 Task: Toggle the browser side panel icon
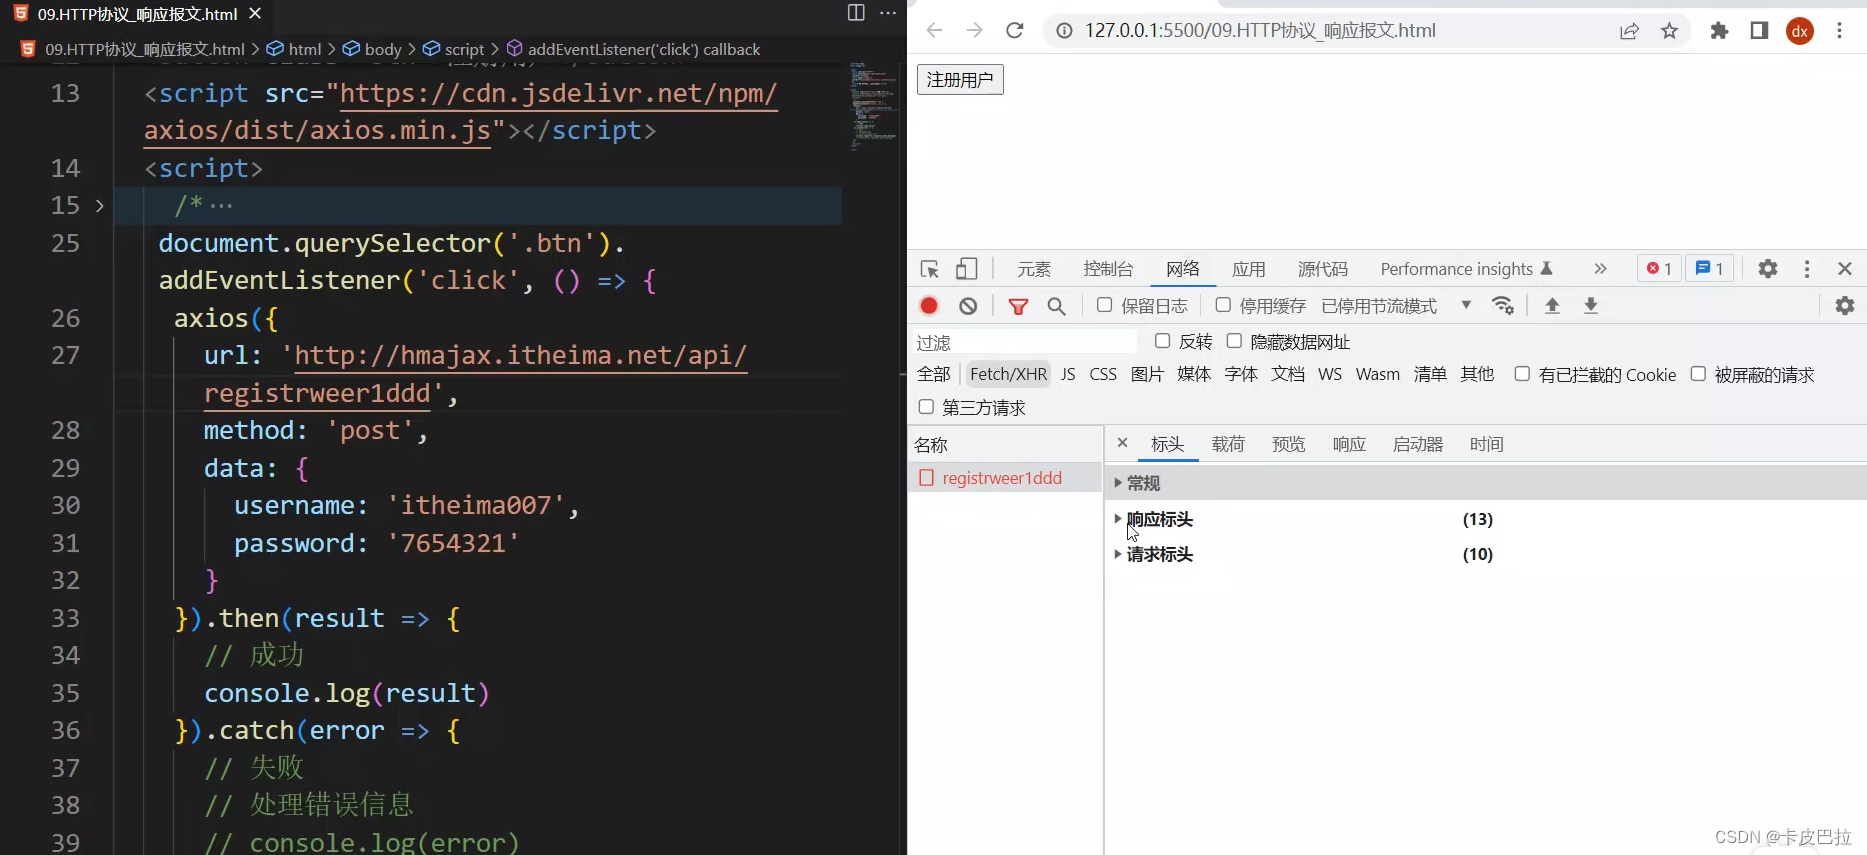tap(1759, 31)
